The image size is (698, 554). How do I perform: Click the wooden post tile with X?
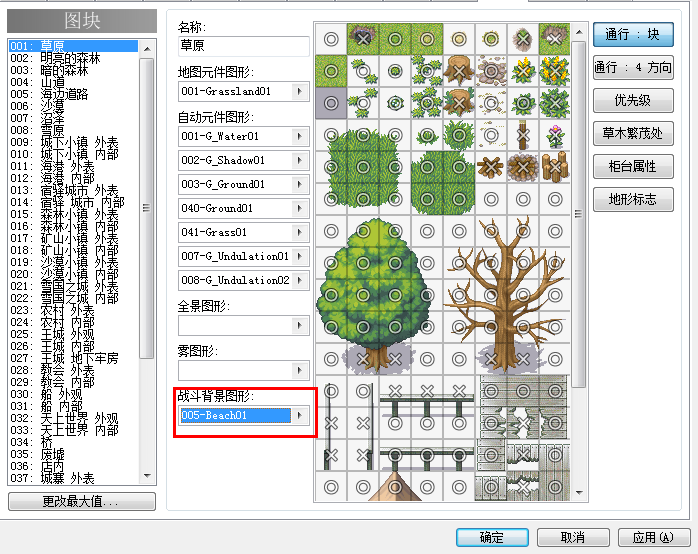coord(523,135)
